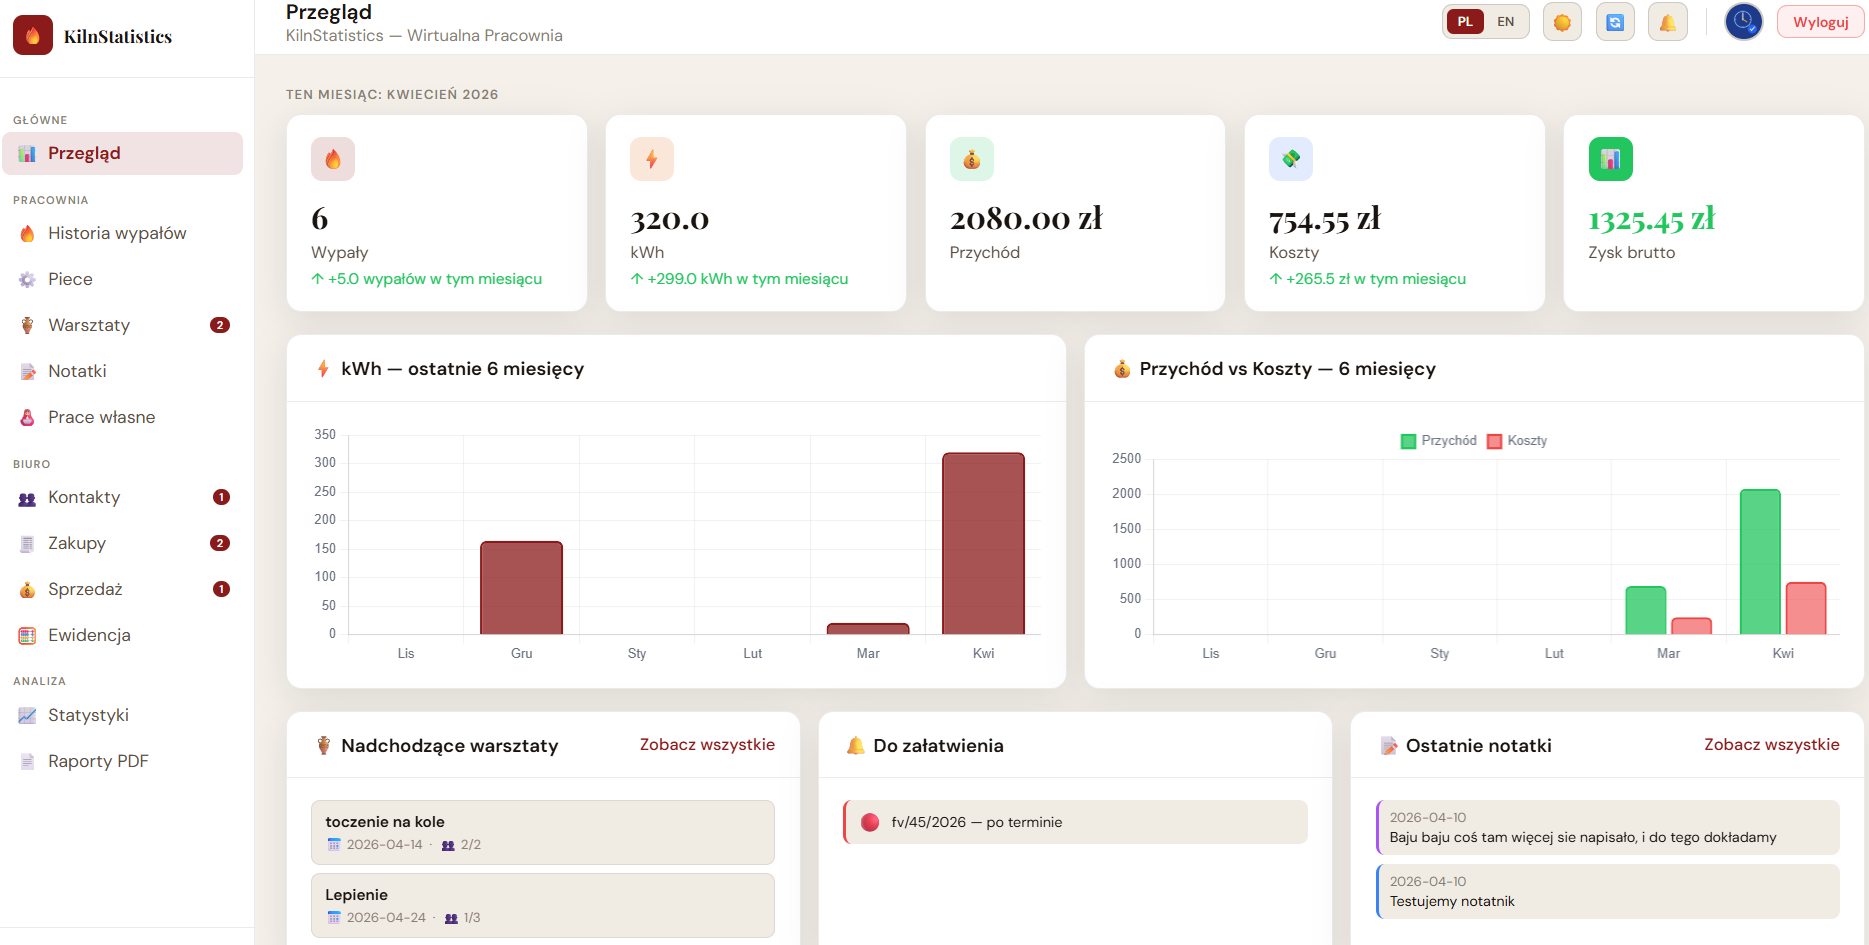This screenshot has height=945, width=1869.
Task: Click the Ewidencja calendar icon in the sidebar
Action: [x=28, y=636]
